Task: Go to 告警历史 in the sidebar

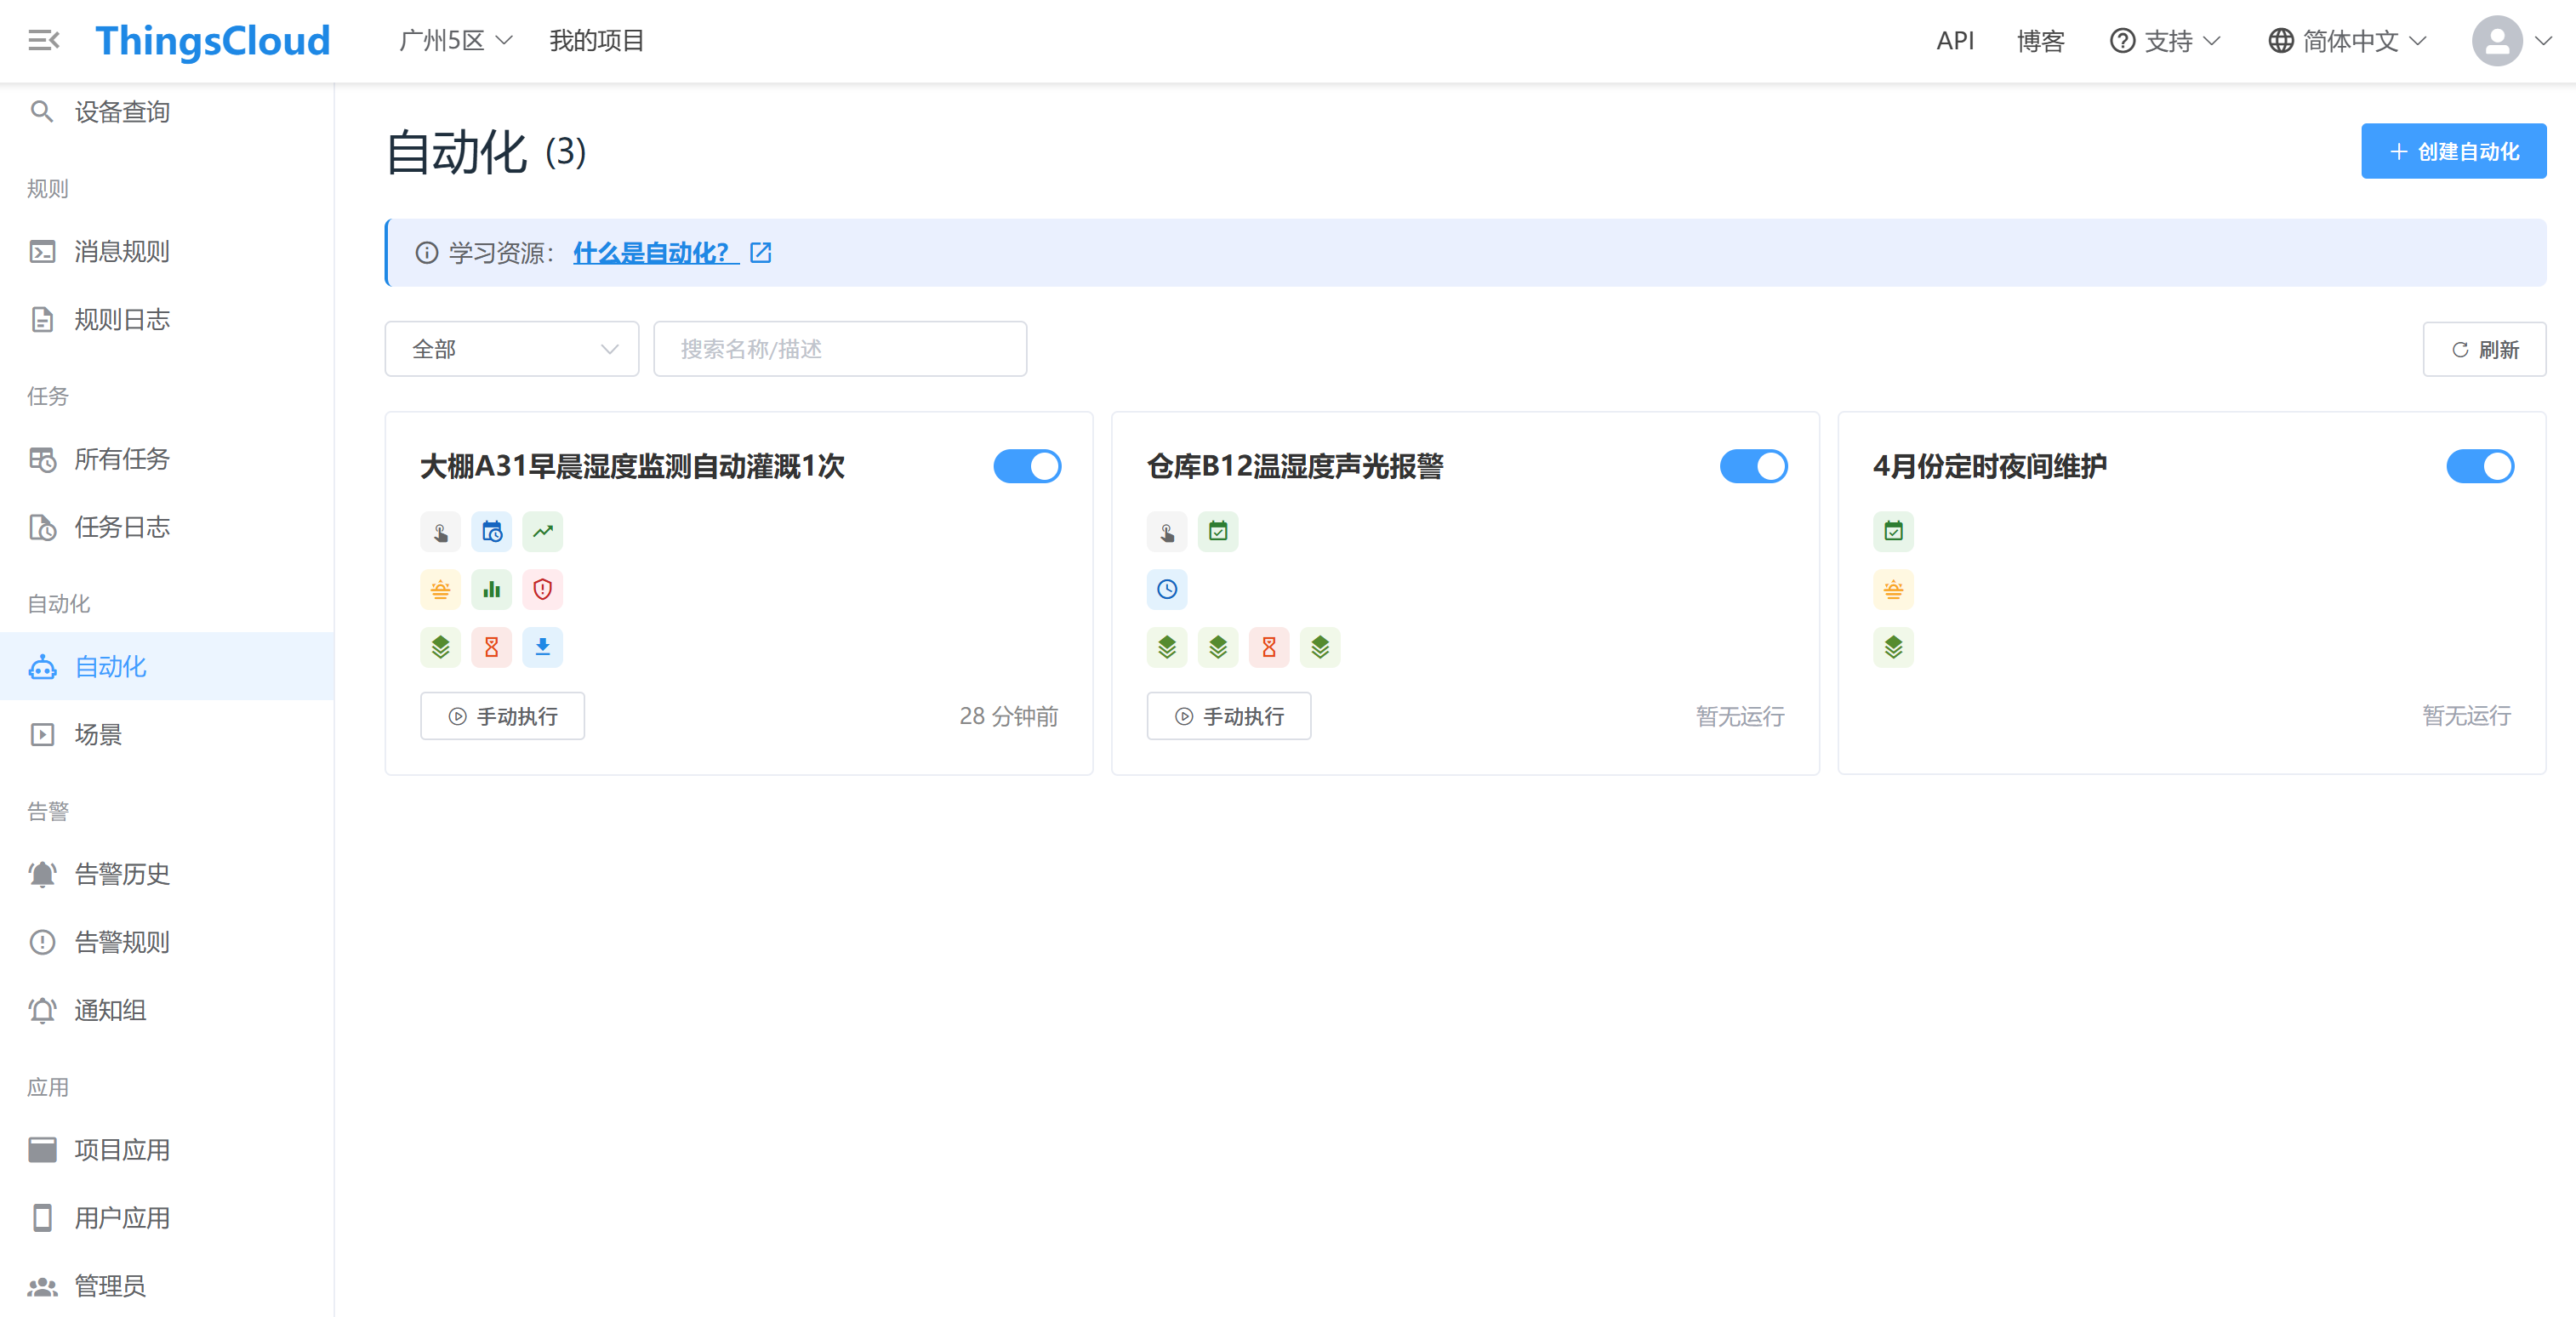Action: click(x=121, y=874)
